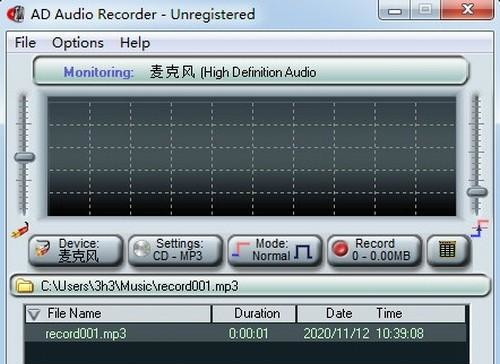Image resolution: width=500 pixels, height=364 pixels.
Task: Close the AD Audio Recorder window
Action: pyautogui.click(x=467, y=10)
